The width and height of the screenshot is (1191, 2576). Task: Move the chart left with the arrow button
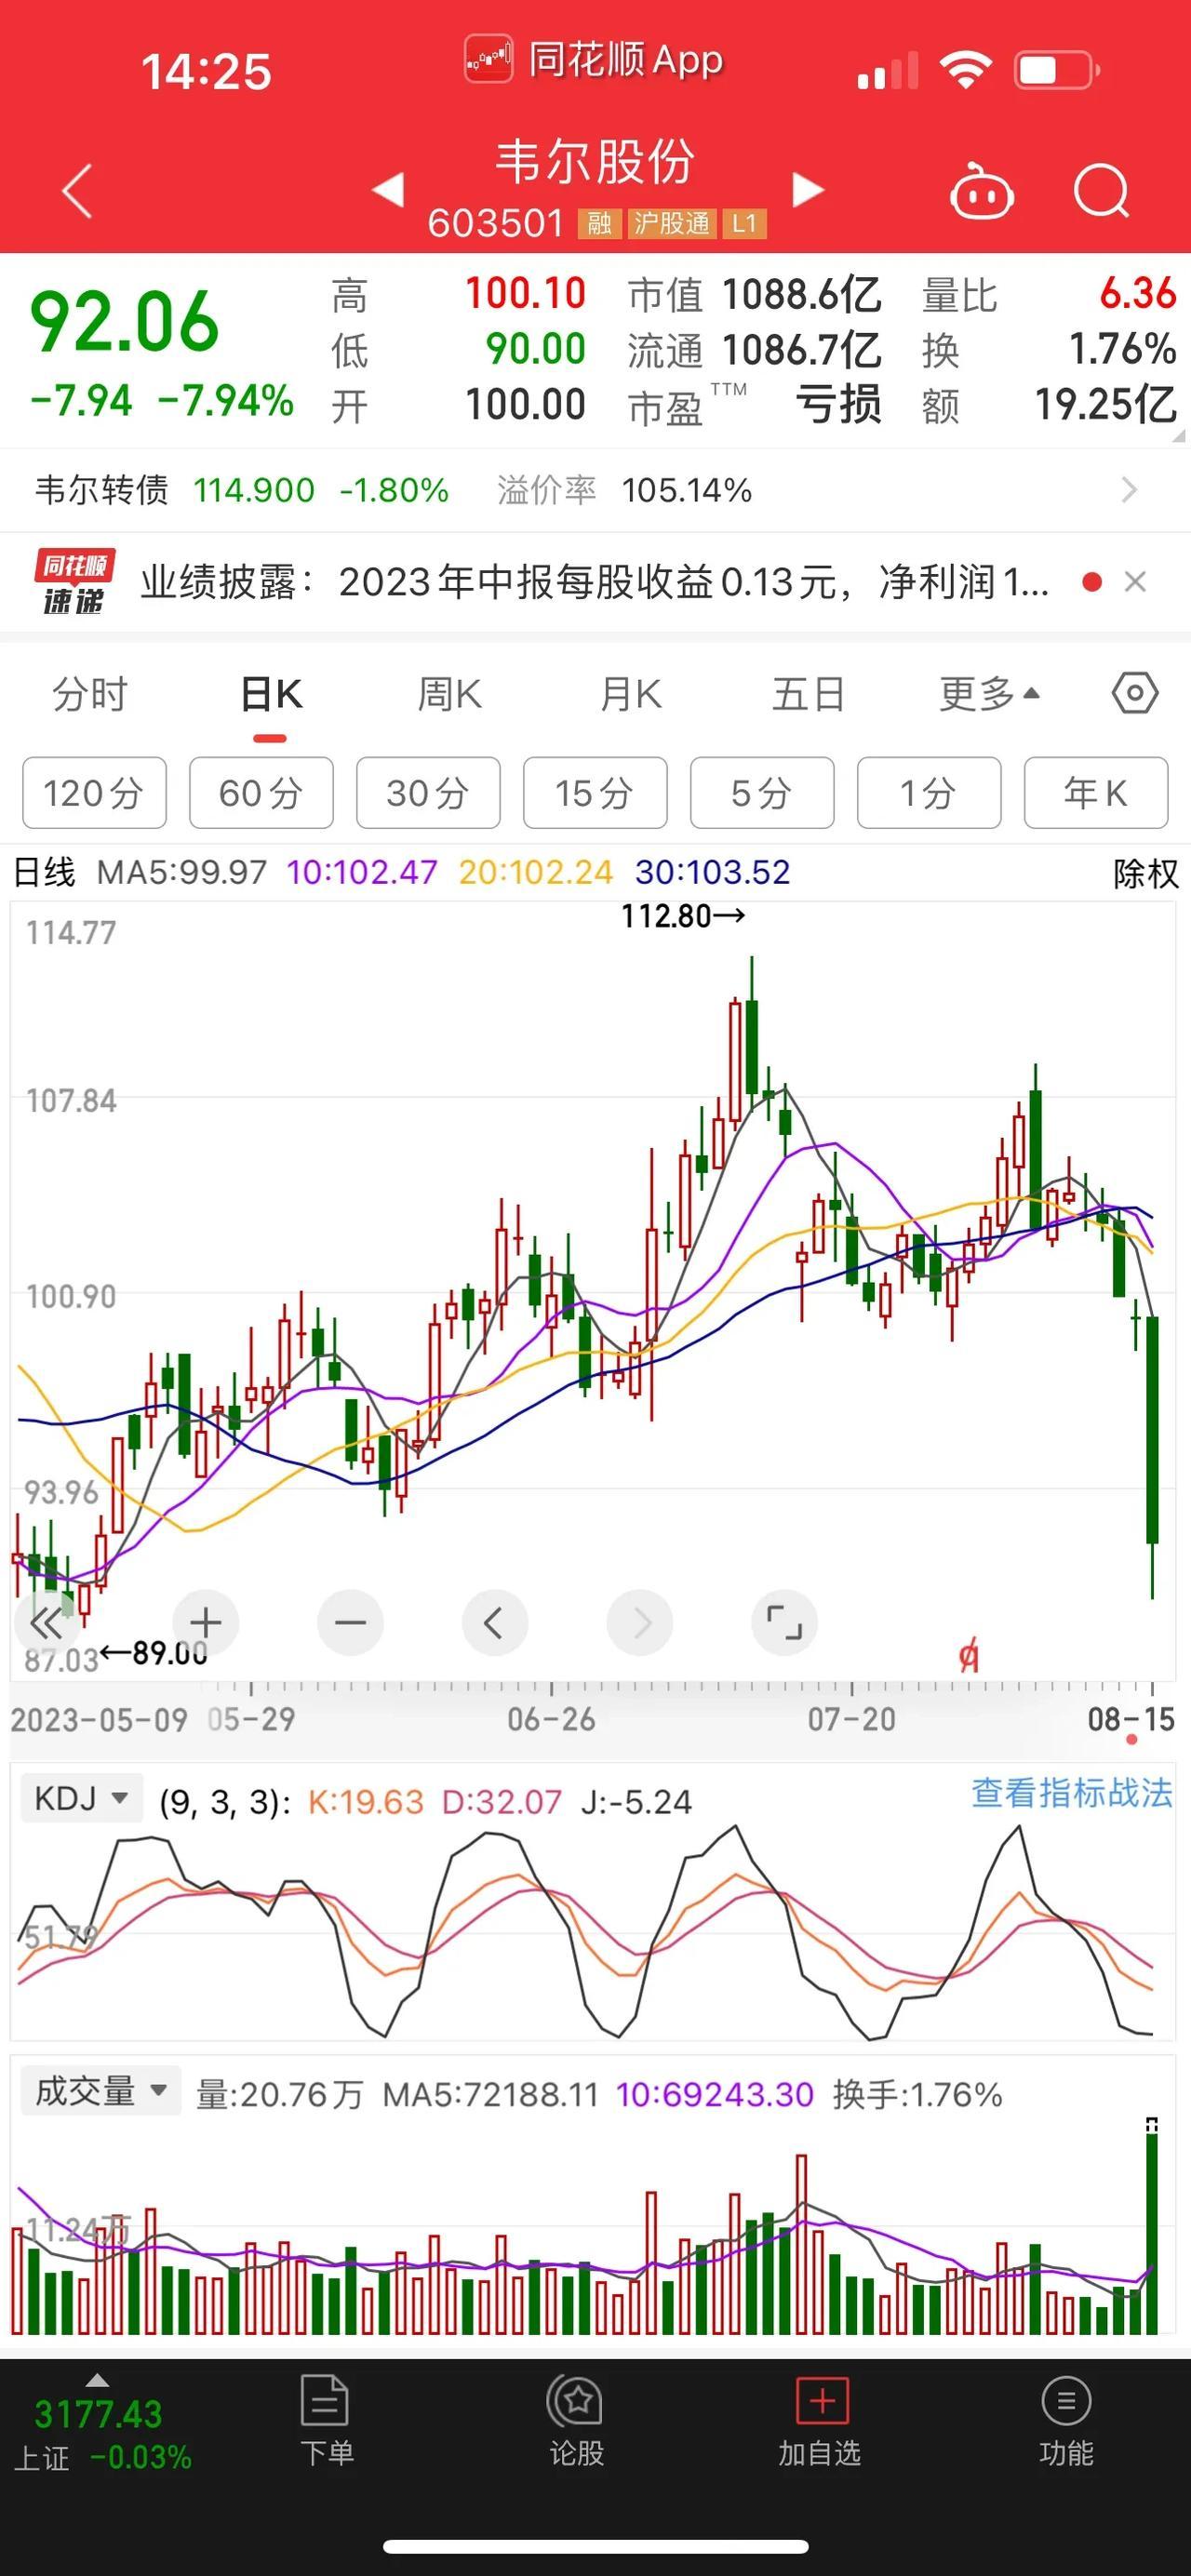(494, 1622)
